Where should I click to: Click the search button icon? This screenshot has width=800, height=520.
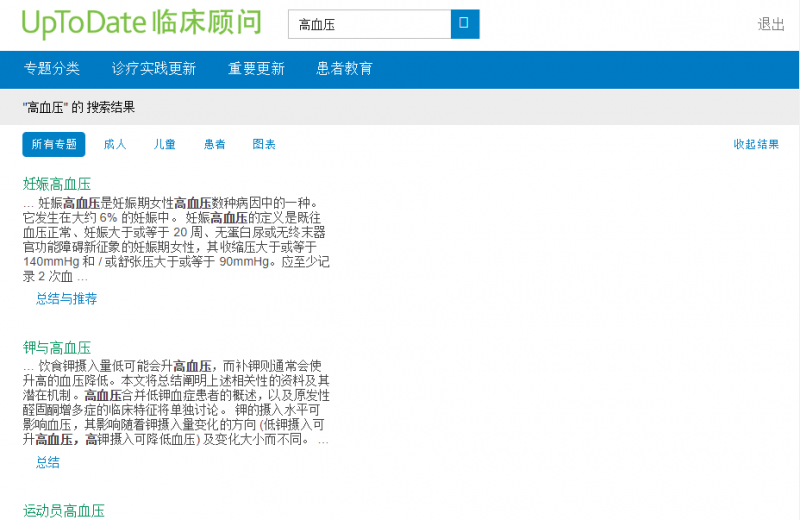coord(465,24)
